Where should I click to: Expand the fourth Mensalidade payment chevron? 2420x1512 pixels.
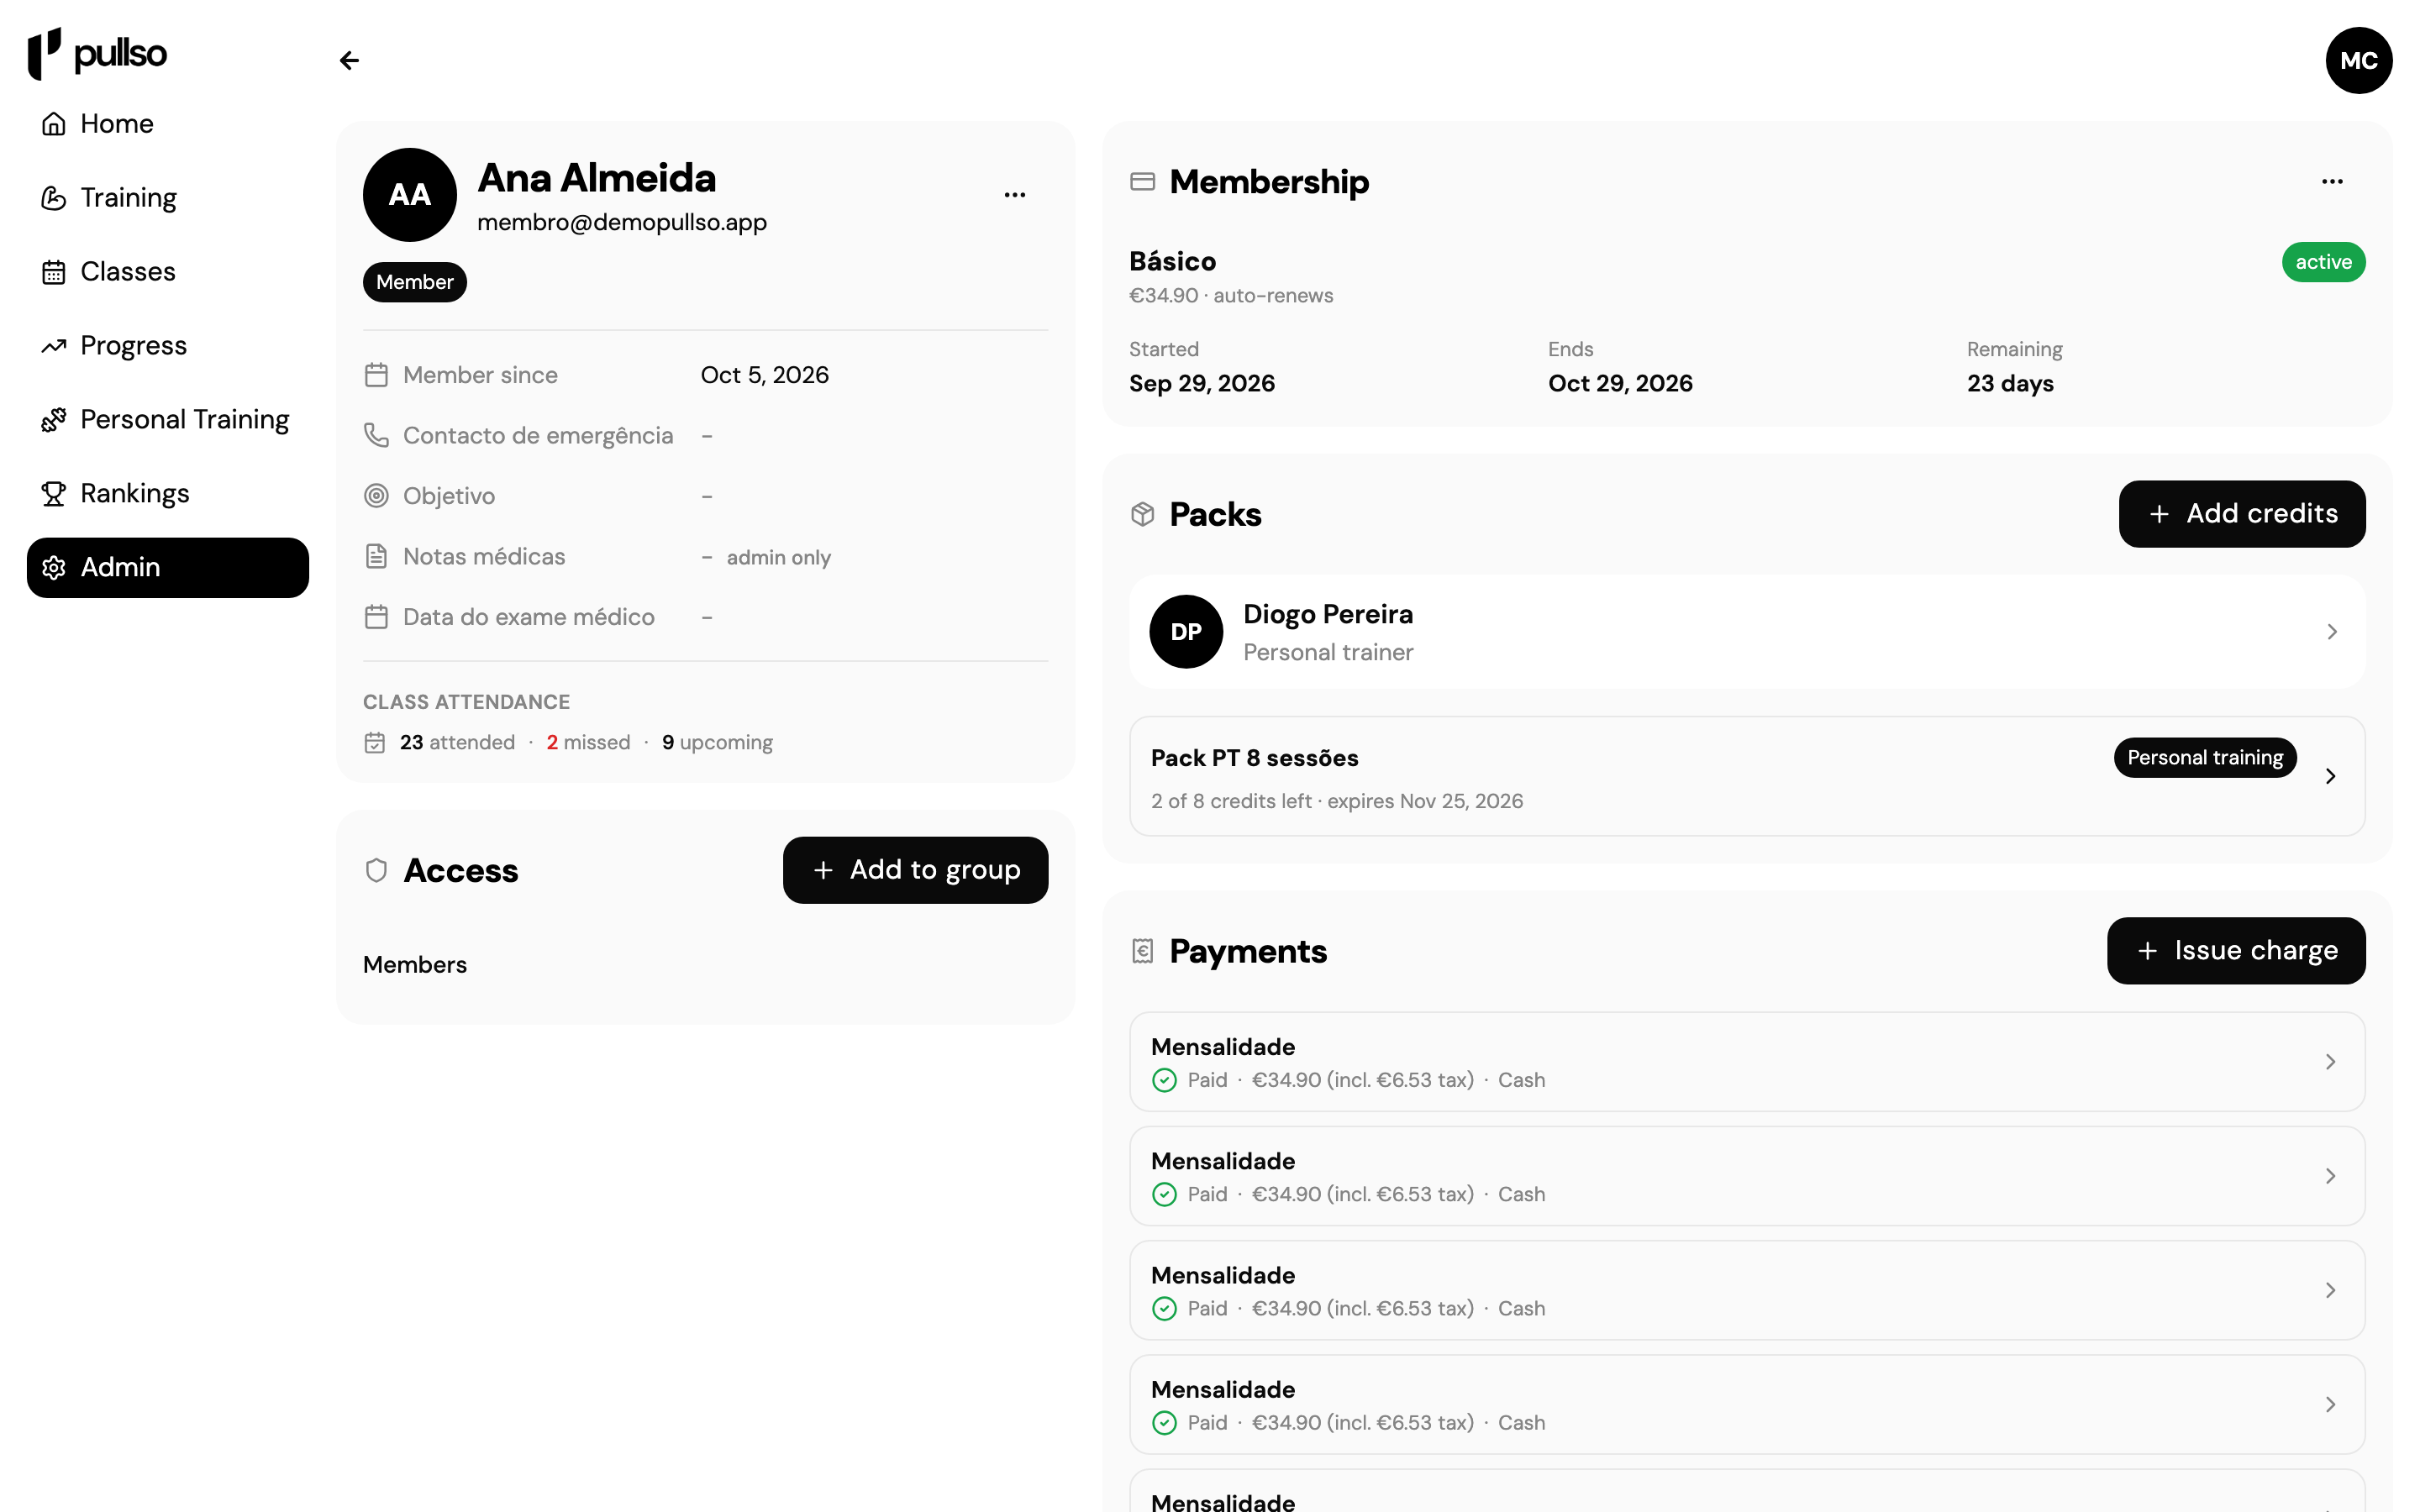coord(2330,1405)
